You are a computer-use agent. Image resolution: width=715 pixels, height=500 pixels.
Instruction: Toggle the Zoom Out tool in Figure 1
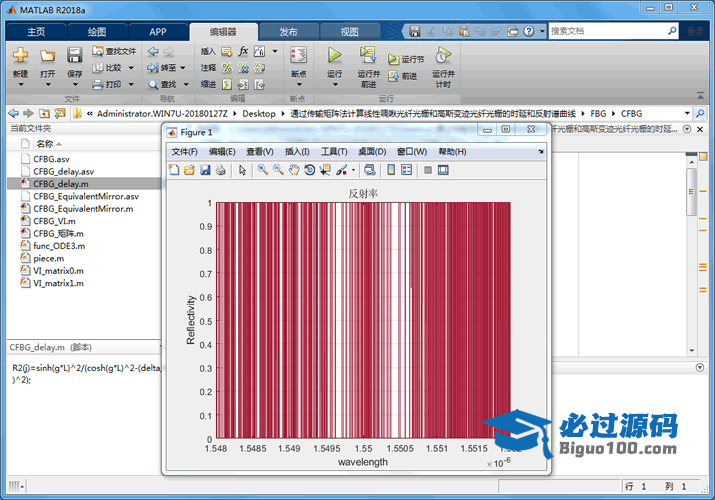point(278,170)
